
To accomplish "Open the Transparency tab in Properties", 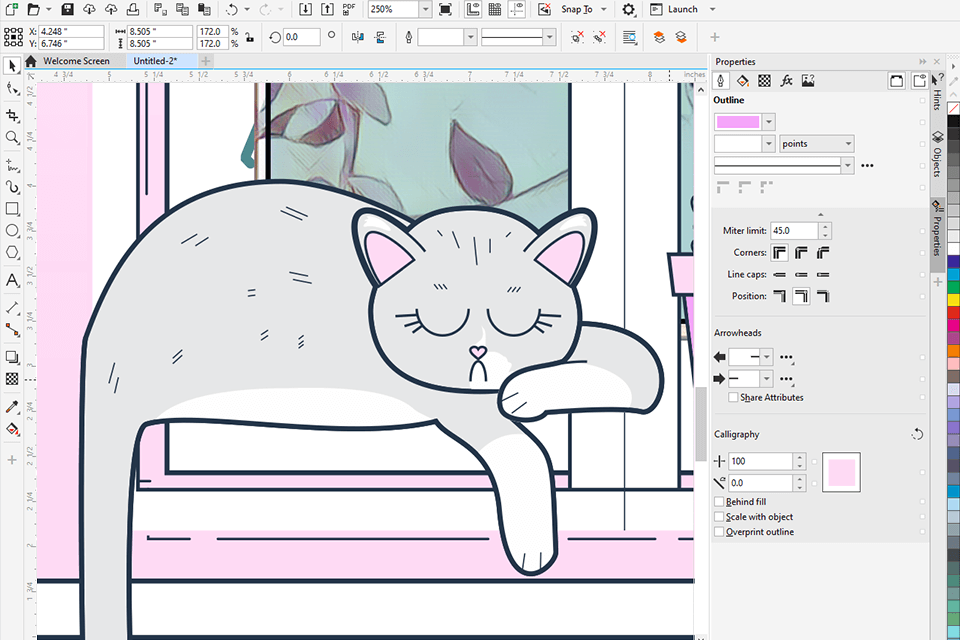I will 765,81.
